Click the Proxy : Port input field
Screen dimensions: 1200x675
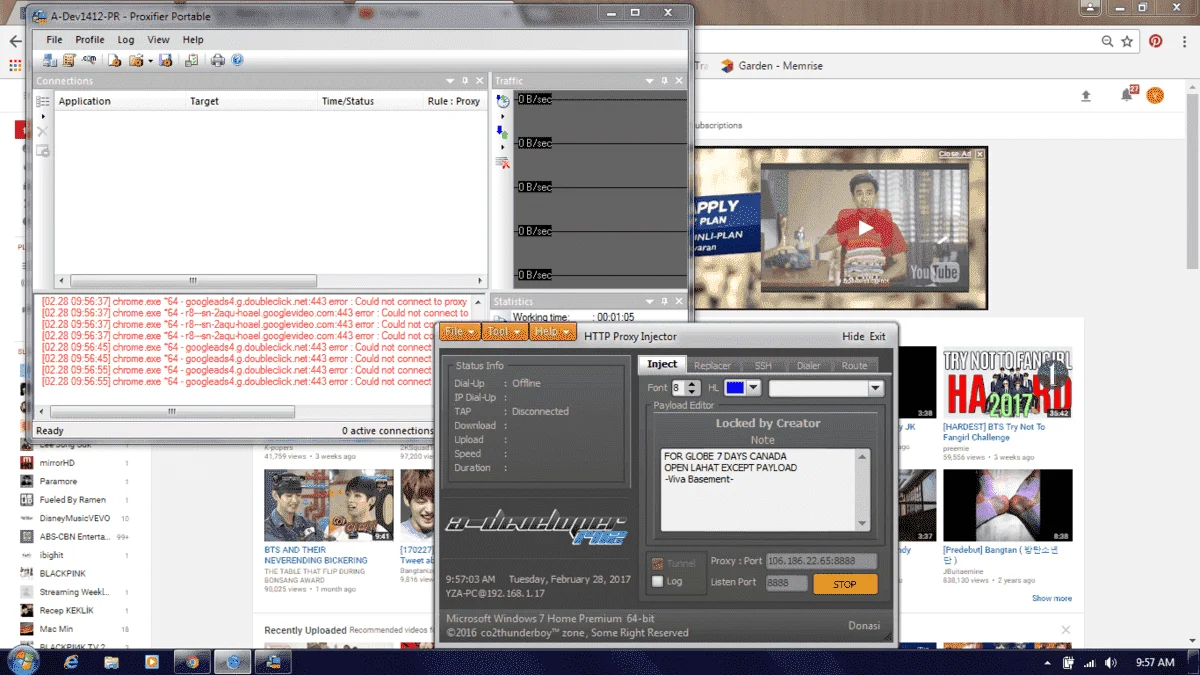coord(822,561)
